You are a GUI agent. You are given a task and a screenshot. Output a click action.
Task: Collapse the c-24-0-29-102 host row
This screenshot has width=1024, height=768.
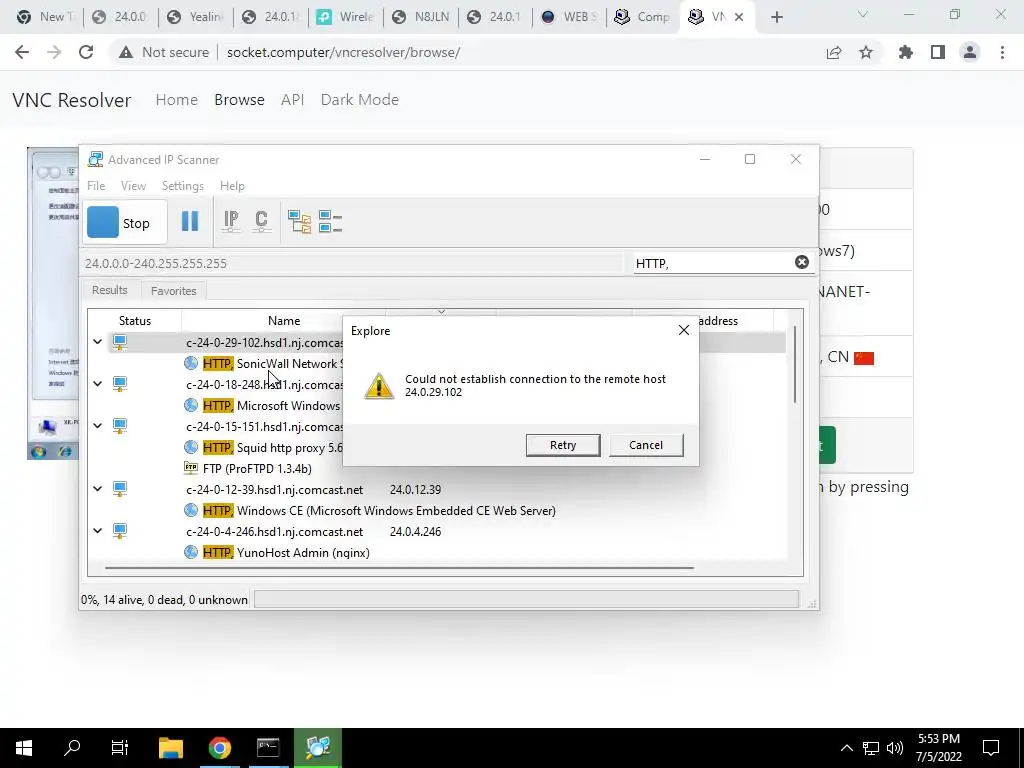[x=97, y=342]
